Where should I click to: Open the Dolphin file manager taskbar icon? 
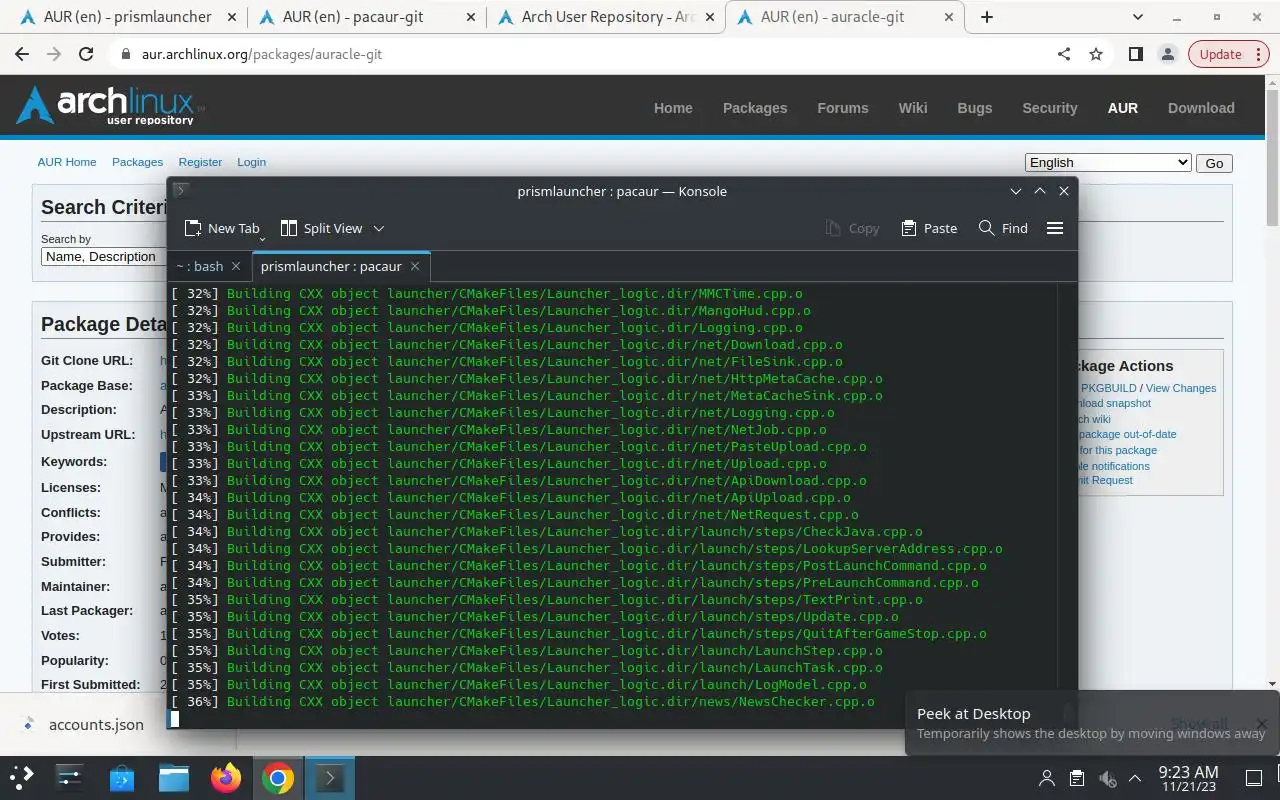tap(174, 777)
